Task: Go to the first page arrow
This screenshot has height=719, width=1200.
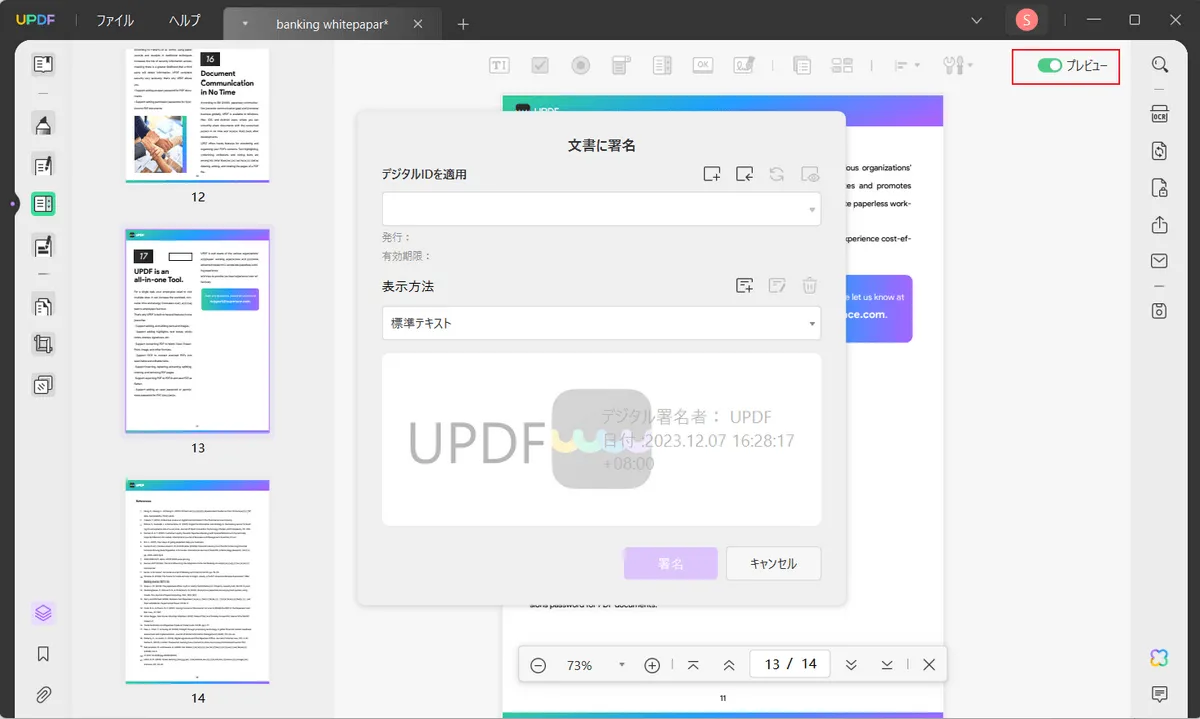Action: pos(693,665)
